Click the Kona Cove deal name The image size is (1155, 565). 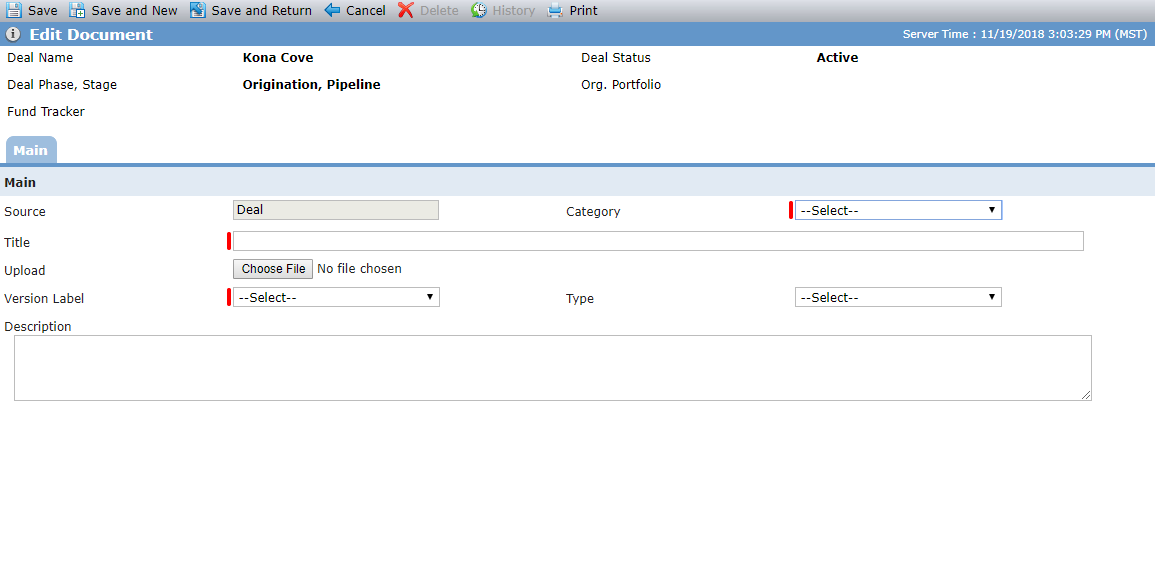[278, 57]
